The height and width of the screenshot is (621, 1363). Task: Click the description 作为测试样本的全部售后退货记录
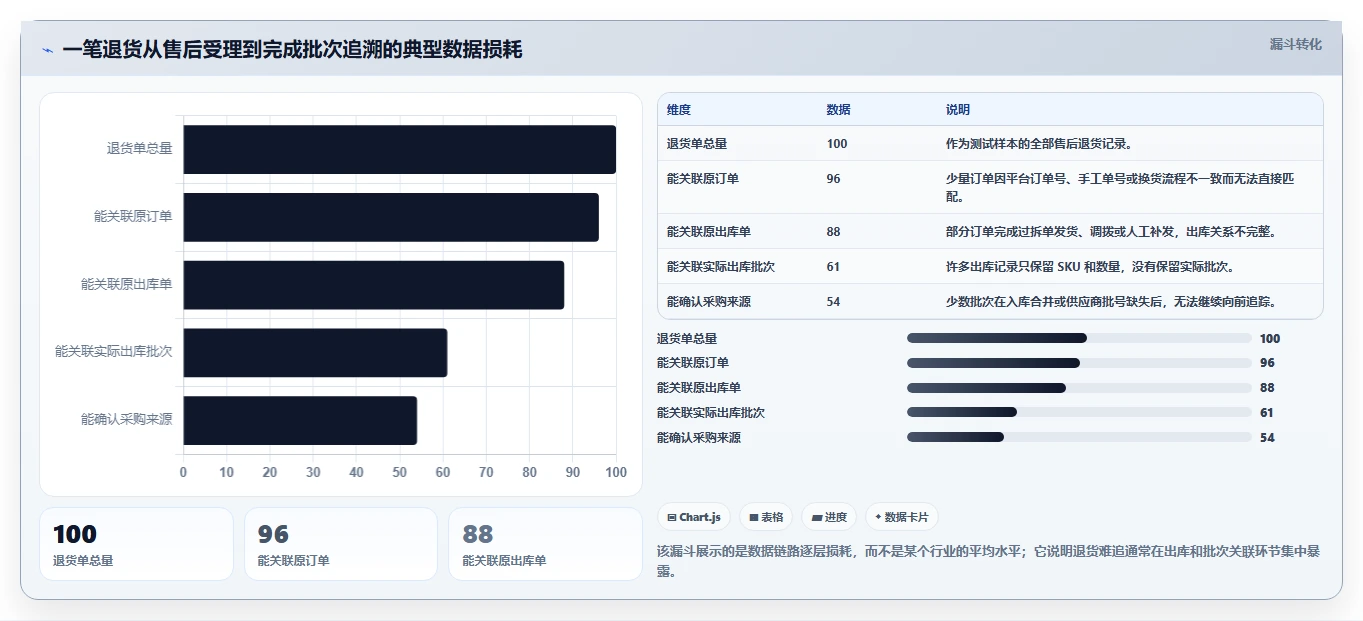tap(1039, 144)
